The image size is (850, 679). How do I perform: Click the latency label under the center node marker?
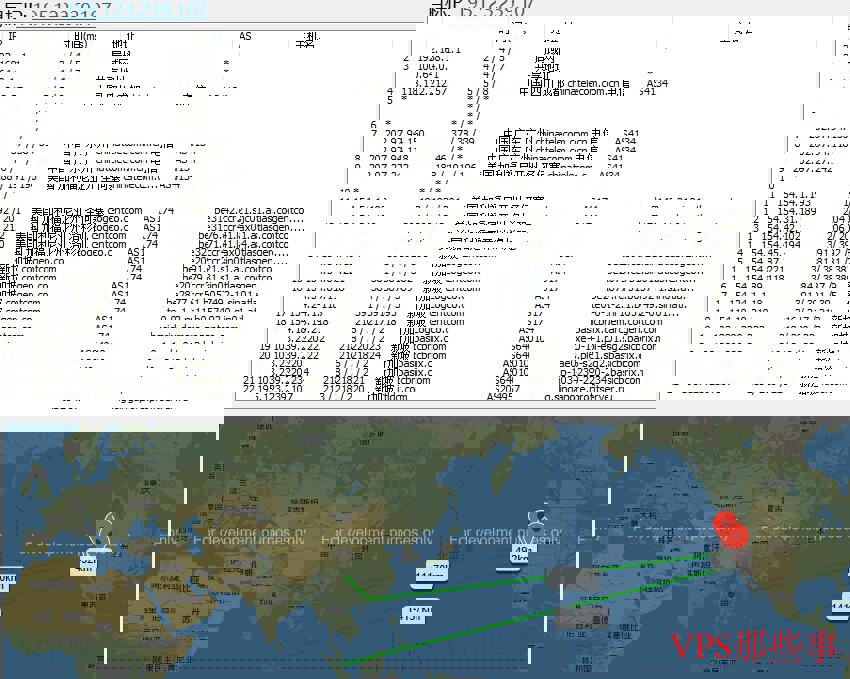(521, 551)
